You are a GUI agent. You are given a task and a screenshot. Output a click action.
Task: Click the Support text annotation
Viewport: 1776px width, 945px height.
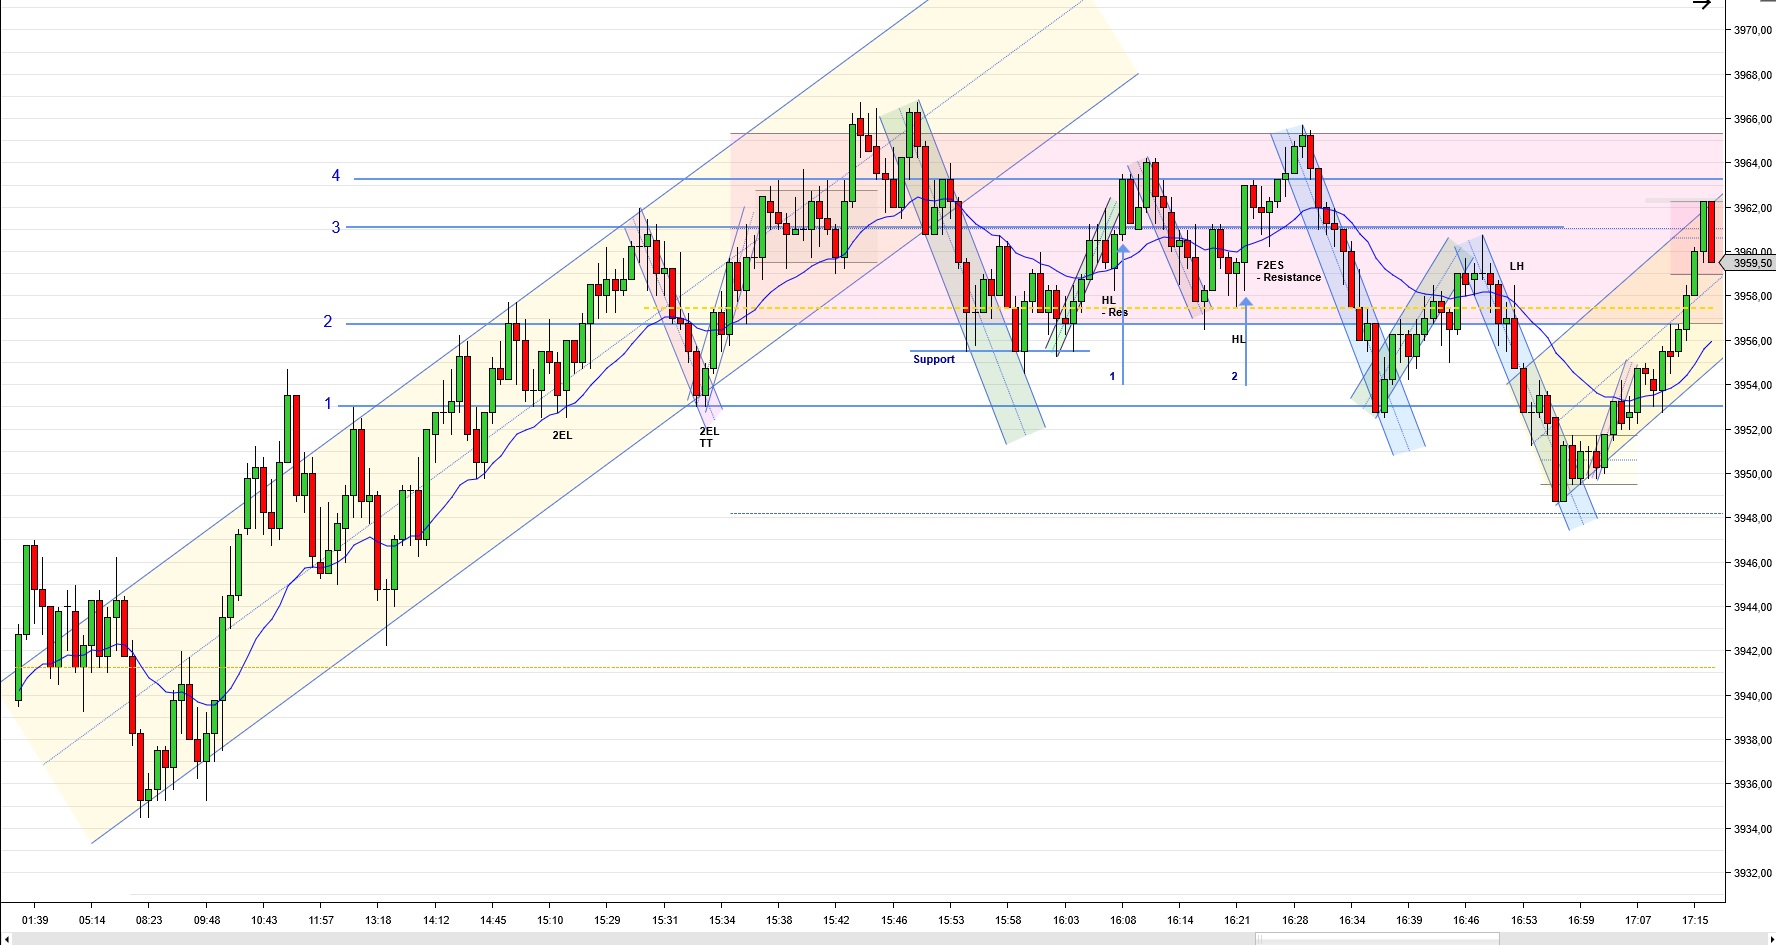click(933, 359)
